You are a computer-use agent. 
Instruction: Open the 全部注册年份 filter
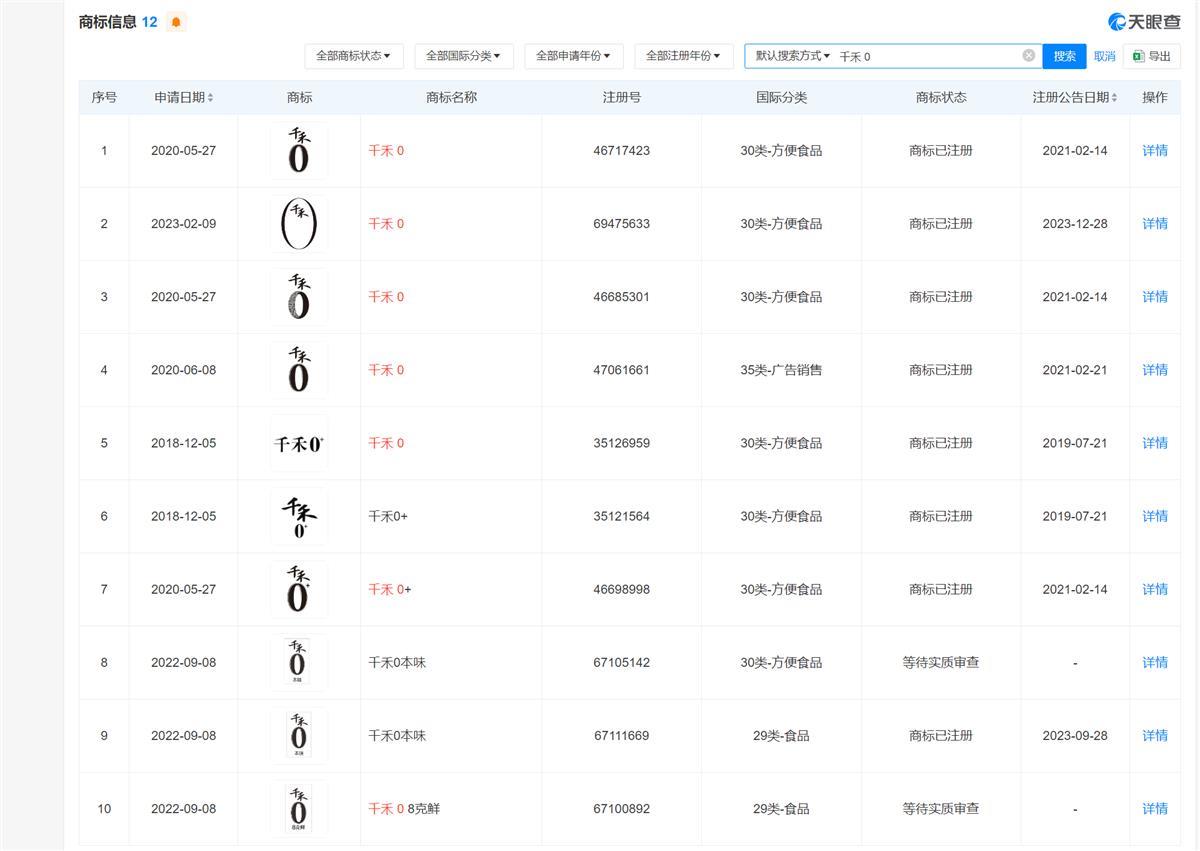pos(683,56)
